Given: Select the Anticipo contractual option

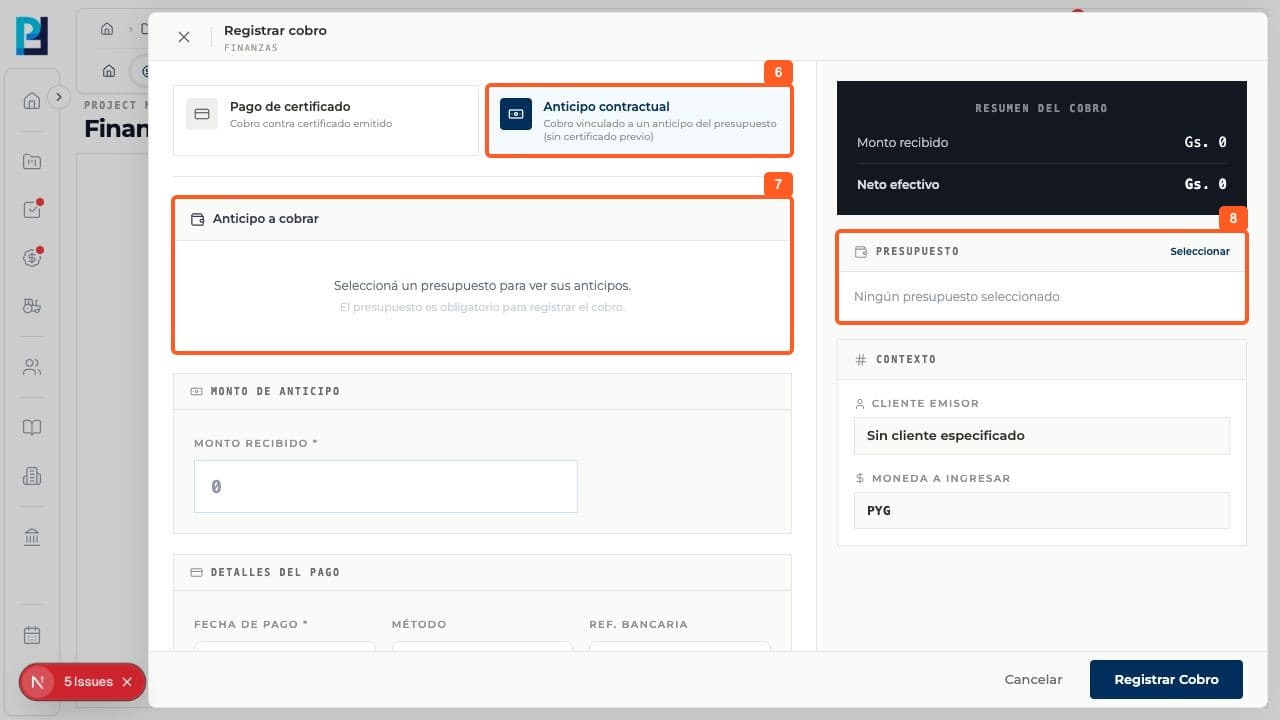Looking at the screenshot, I should (639, 120).
